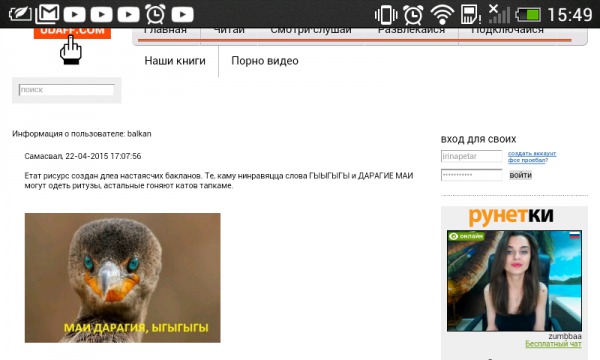This screenshot has height=360, width=600.
Task: Tap the Wi-Fi status icon
Action: pos(442,15)
